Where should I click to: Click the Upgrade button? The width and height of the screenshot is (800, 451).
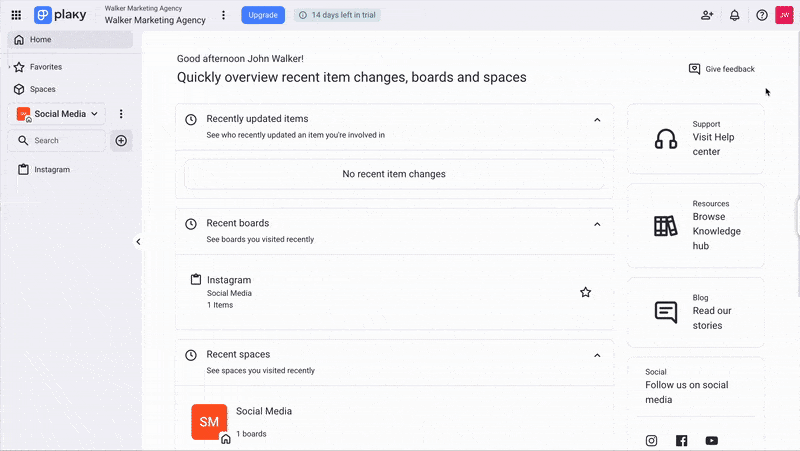(263, 15)
